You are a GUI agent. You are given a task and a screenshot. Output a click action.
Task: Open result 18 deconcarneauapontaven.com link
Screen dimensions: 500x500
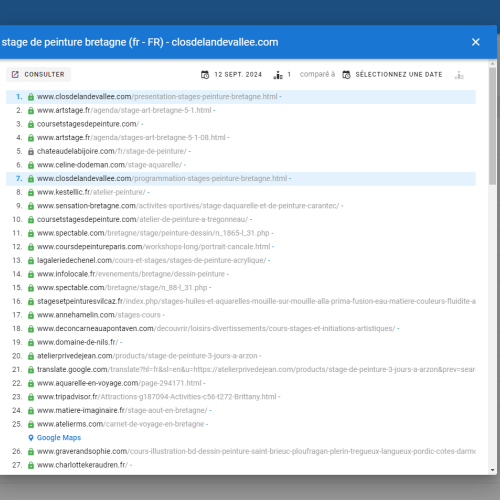tap(216, 329)
